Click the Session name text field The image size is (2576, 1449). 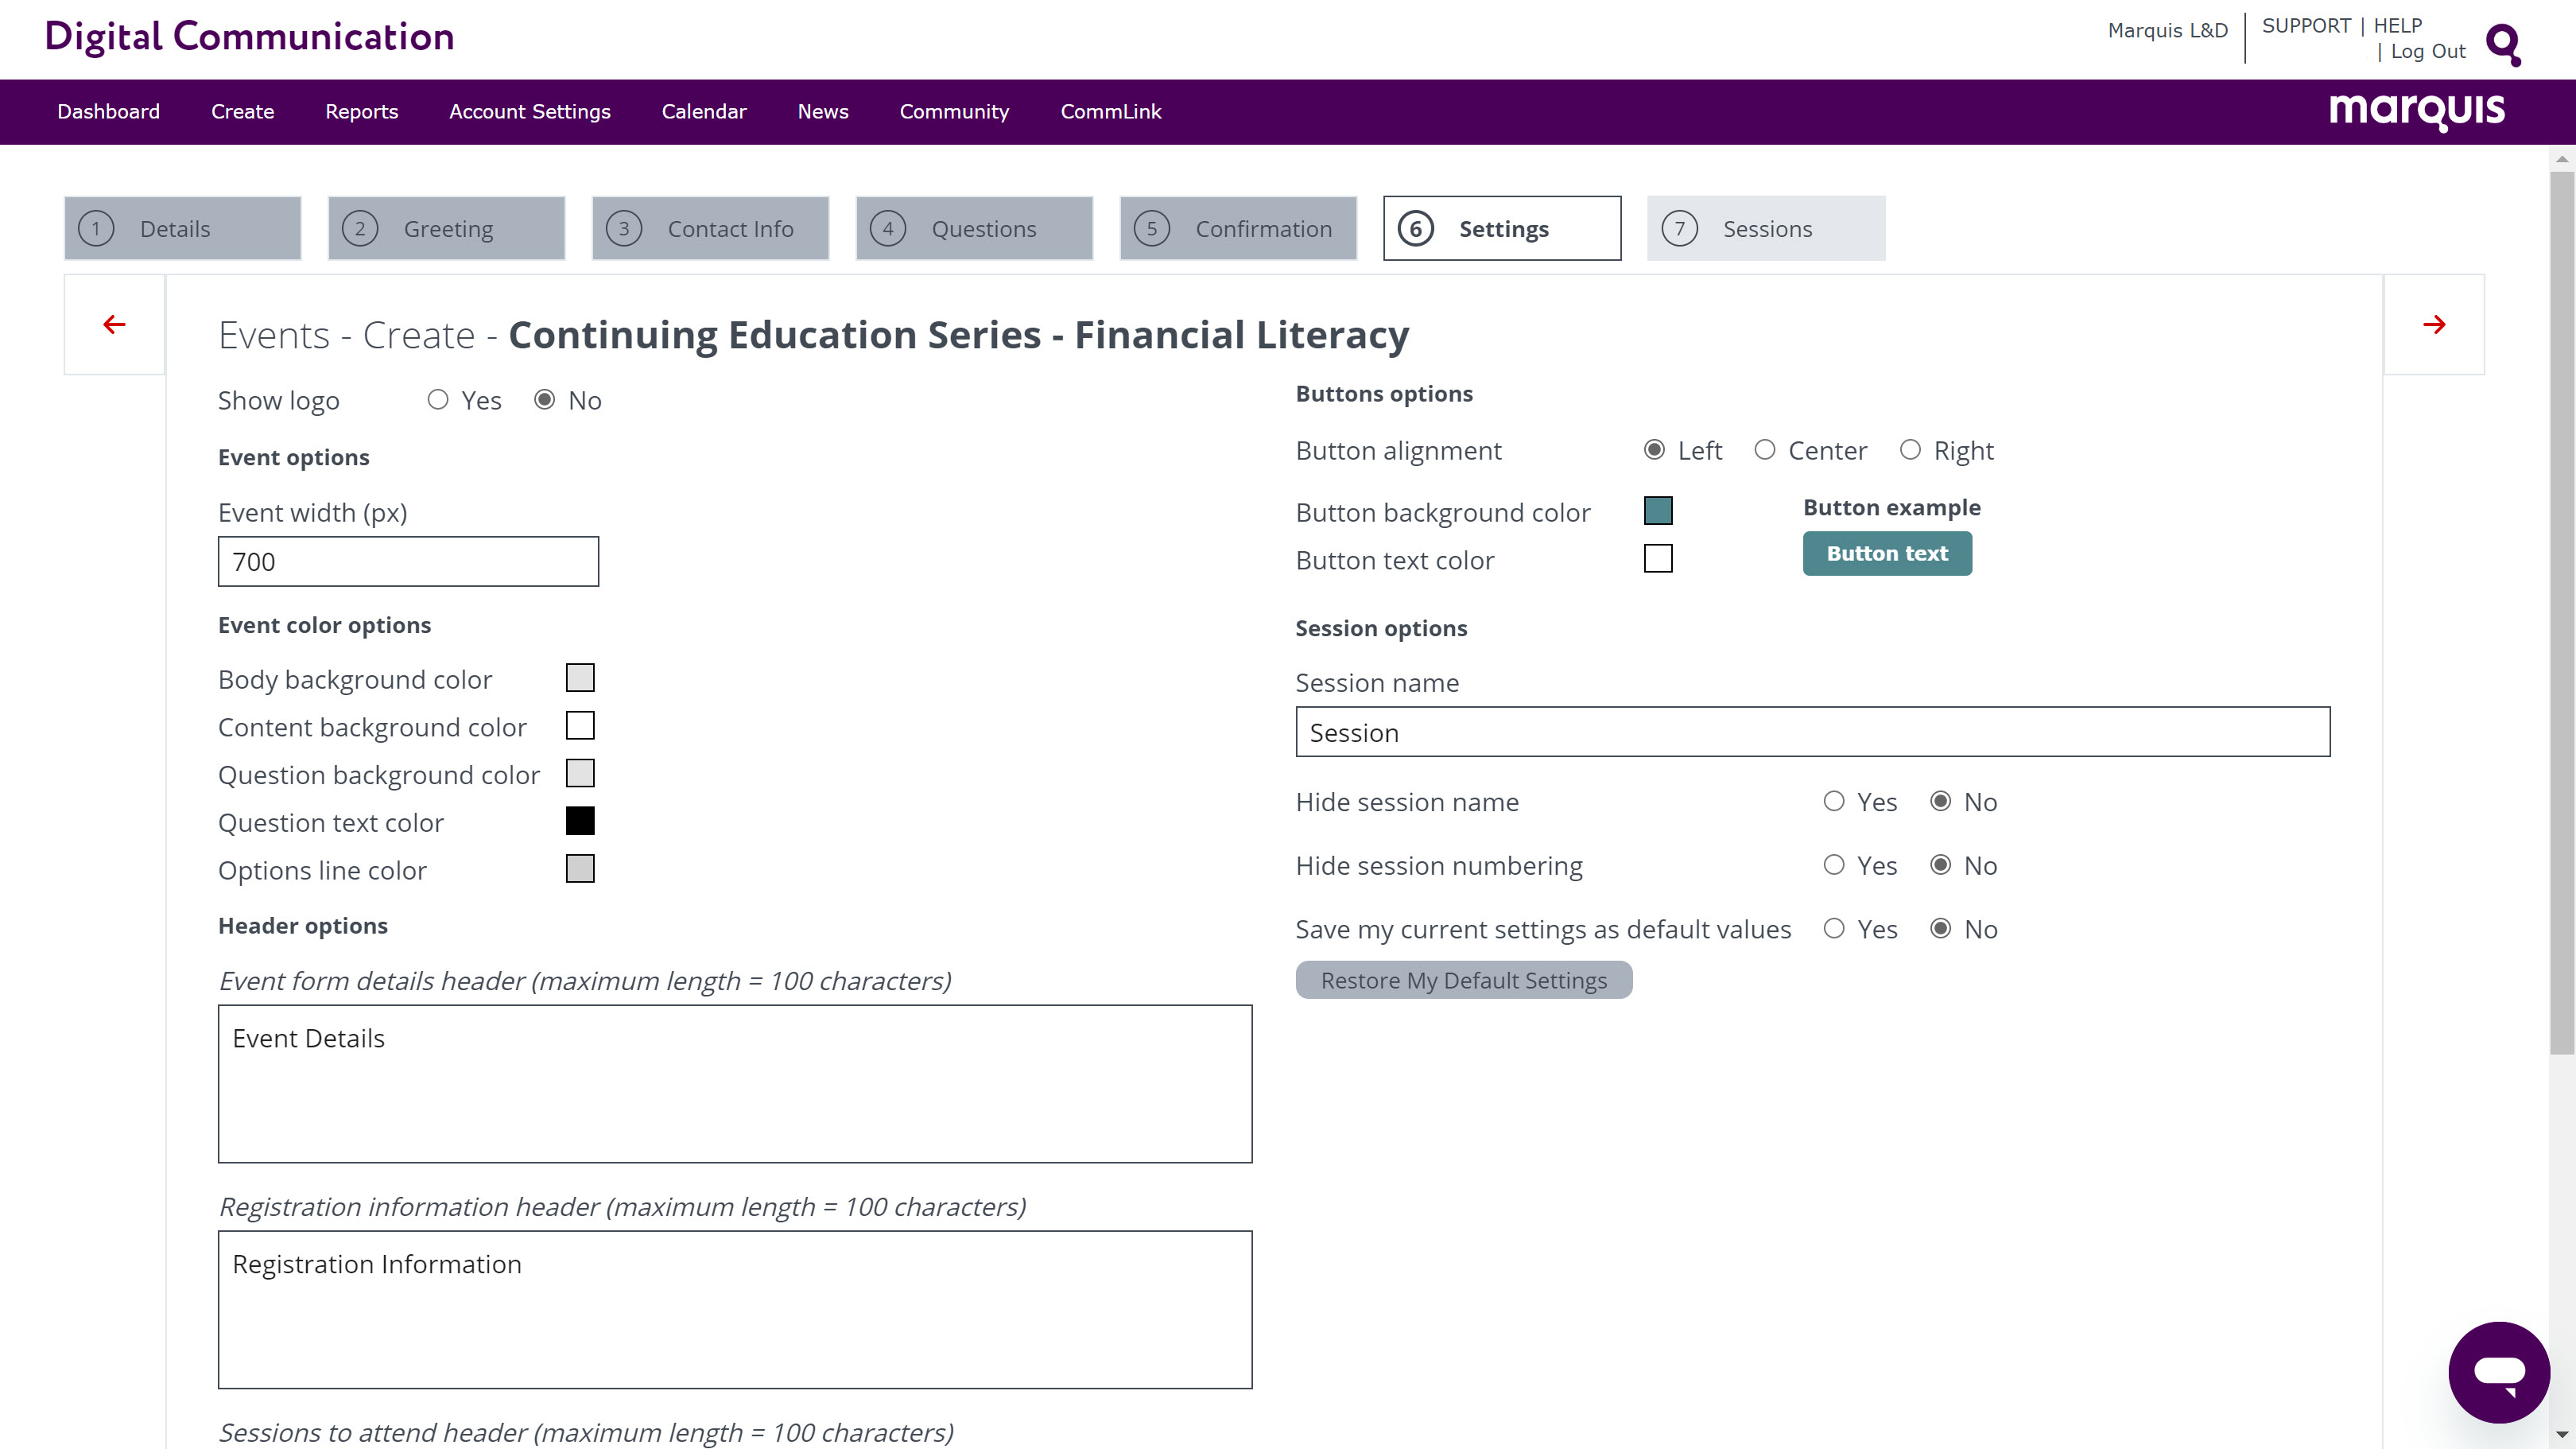[x=1812, y=732]
